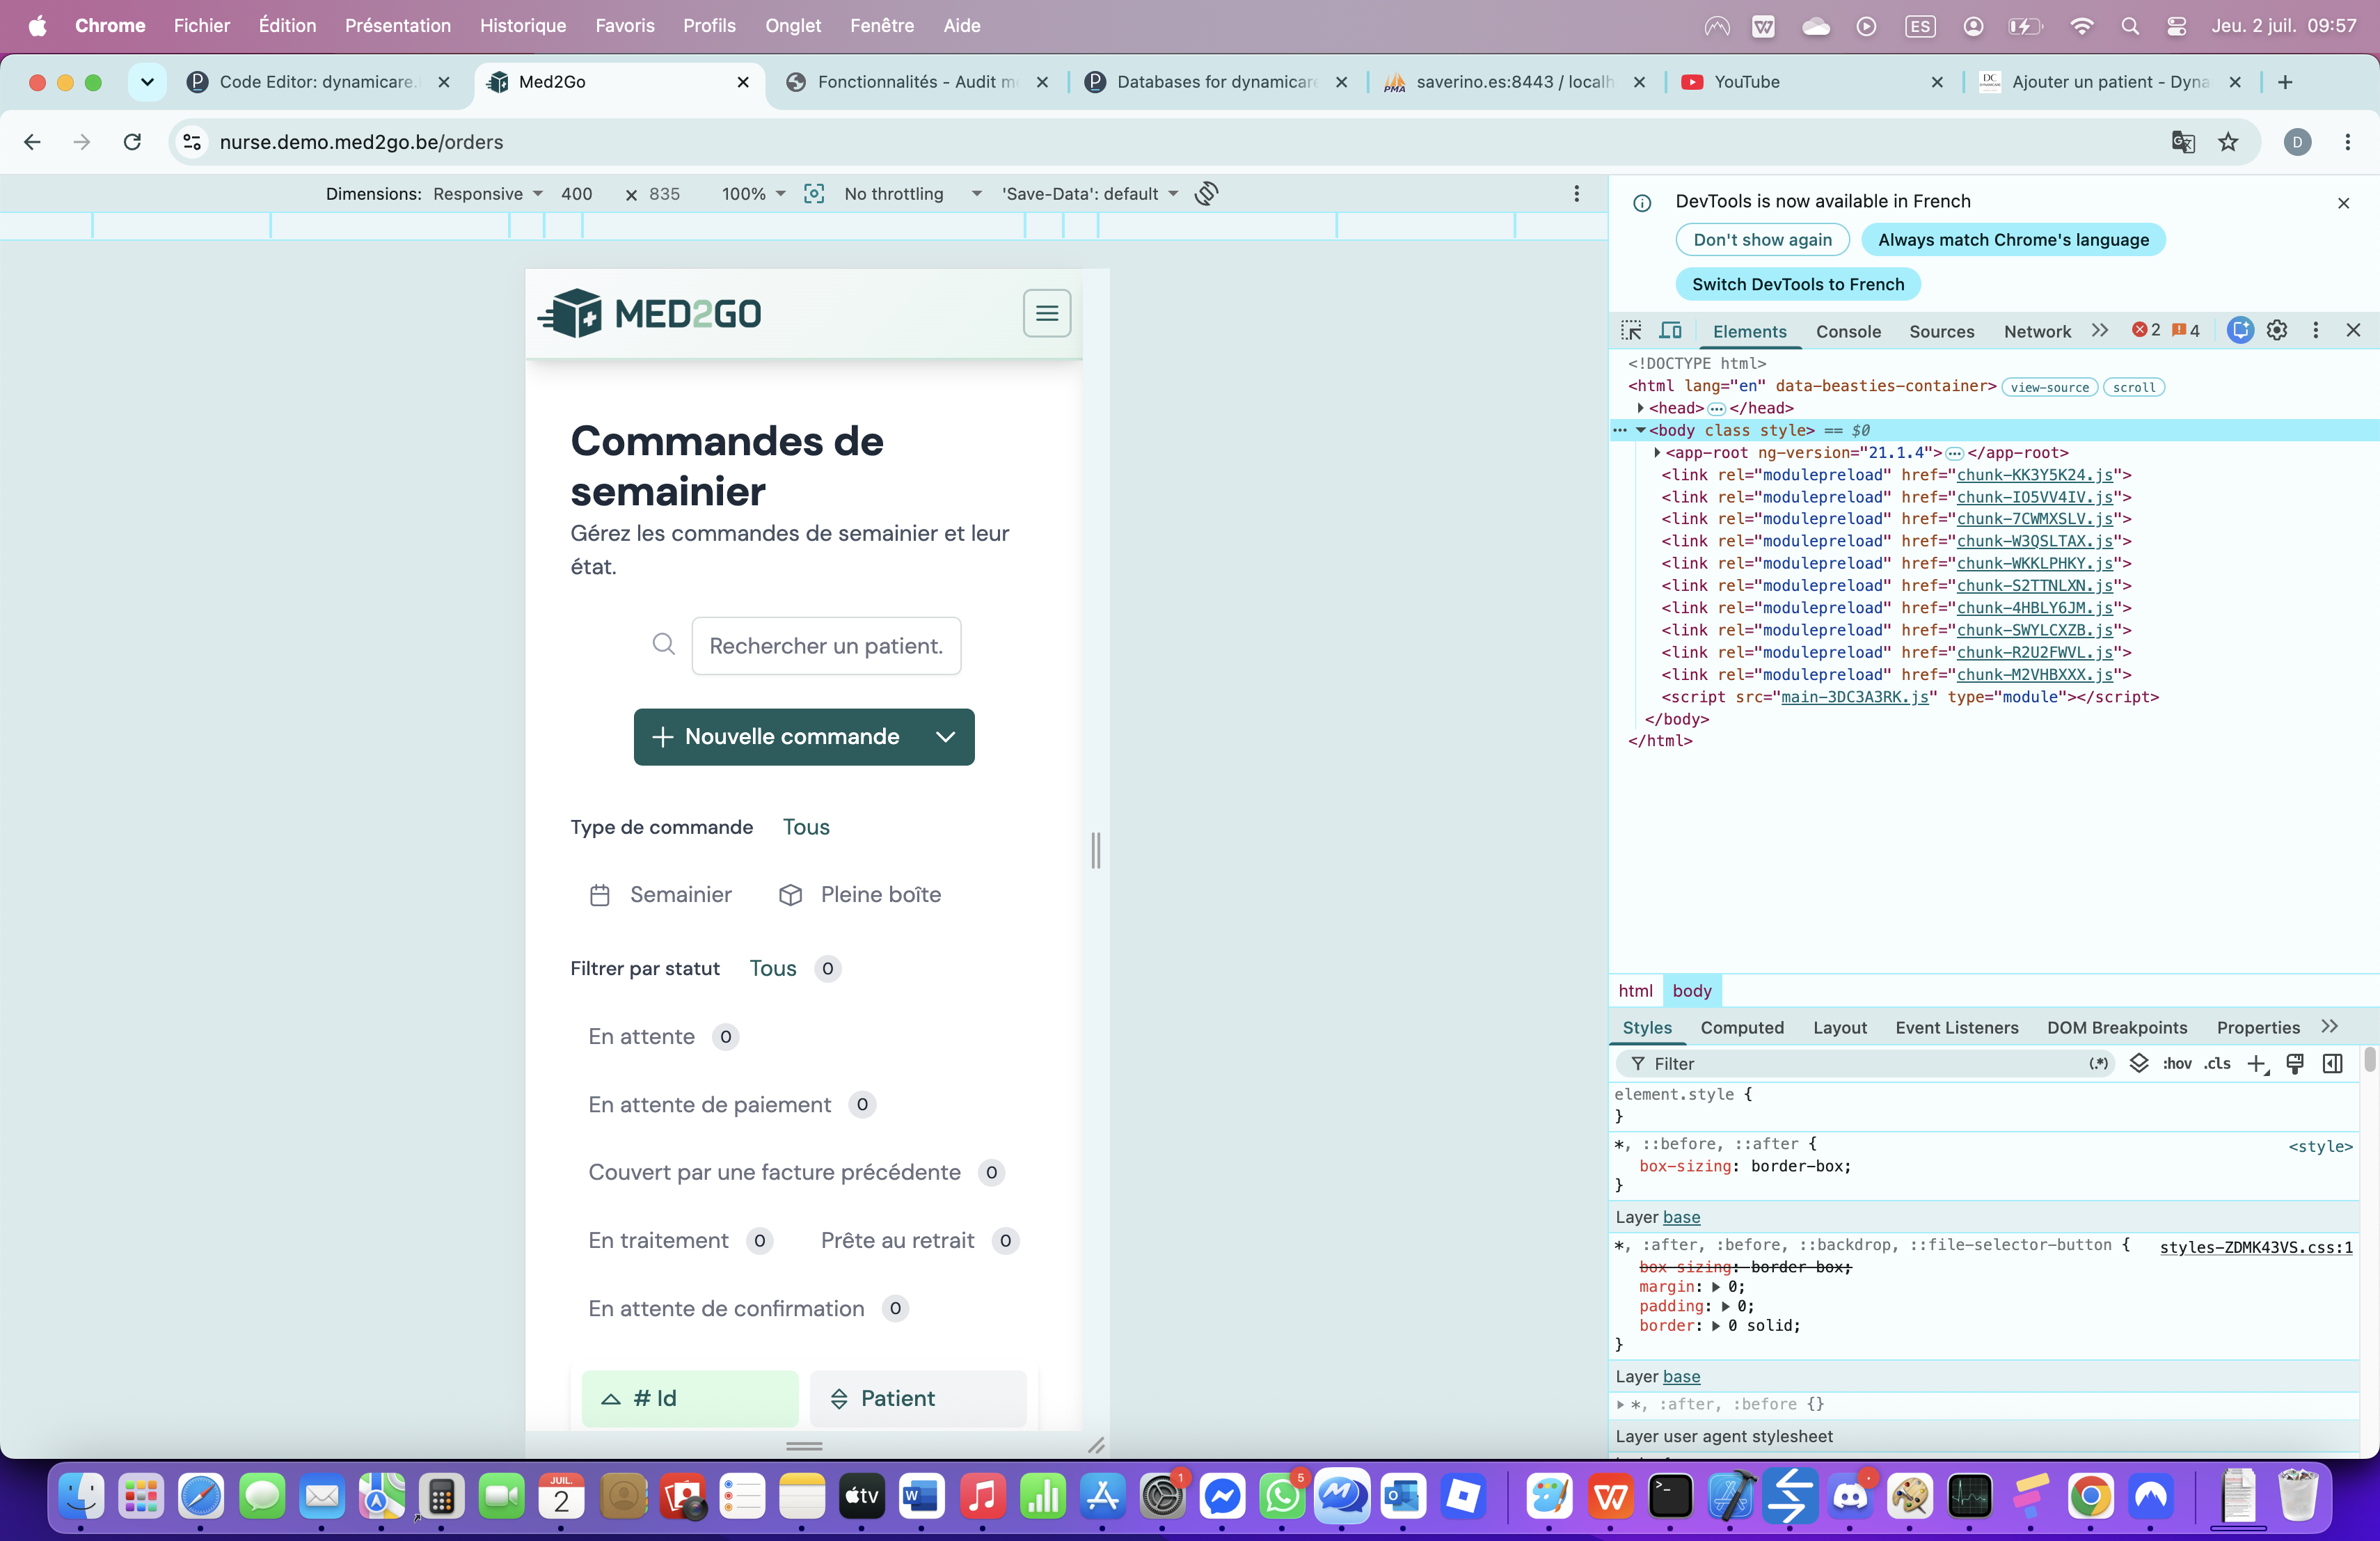Screen dimensions: 2380x1541
Task: Select an element to inspect in DevTools
Action: [x=1631, y=331]
